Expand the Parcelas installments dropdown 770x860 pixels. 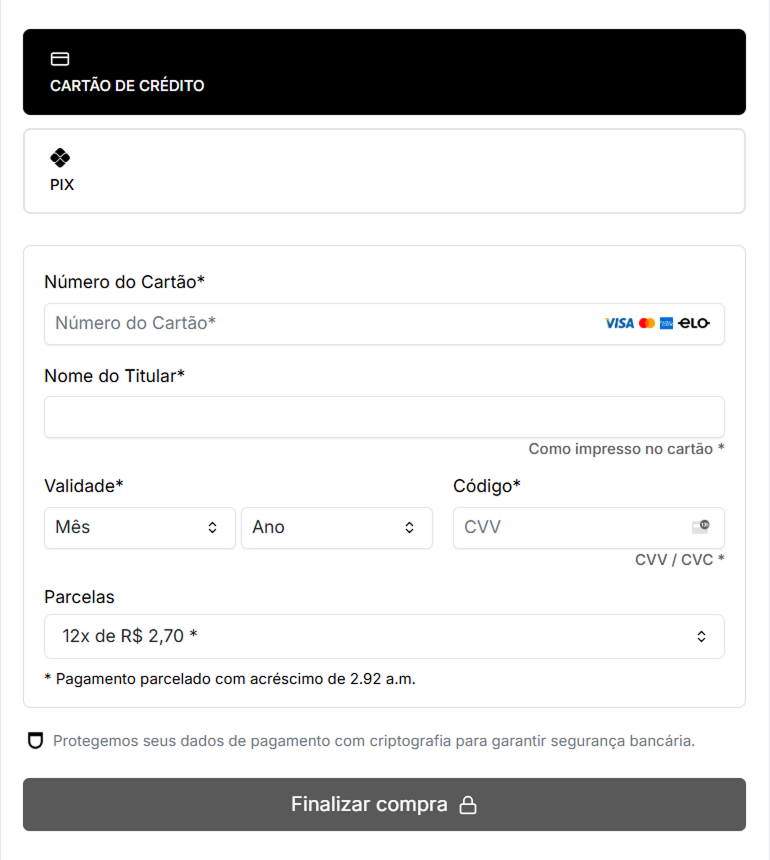(x=384, y=636)
